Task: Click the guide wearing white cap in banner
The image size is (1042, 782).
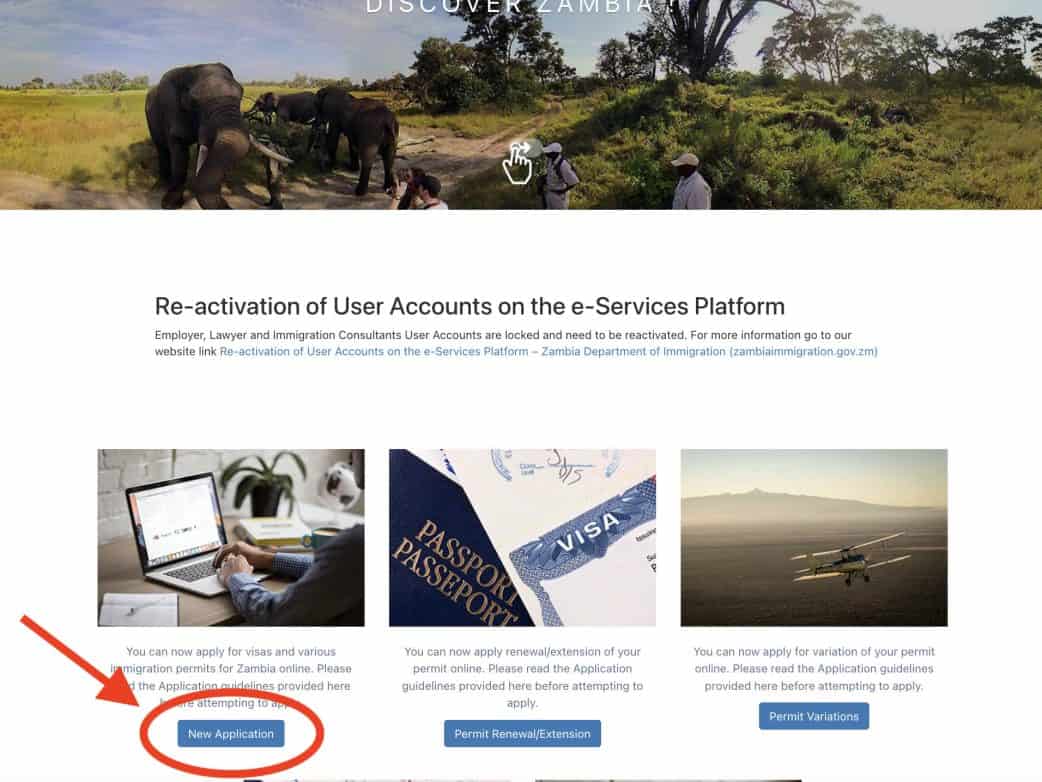Action: tap(690, 181)
